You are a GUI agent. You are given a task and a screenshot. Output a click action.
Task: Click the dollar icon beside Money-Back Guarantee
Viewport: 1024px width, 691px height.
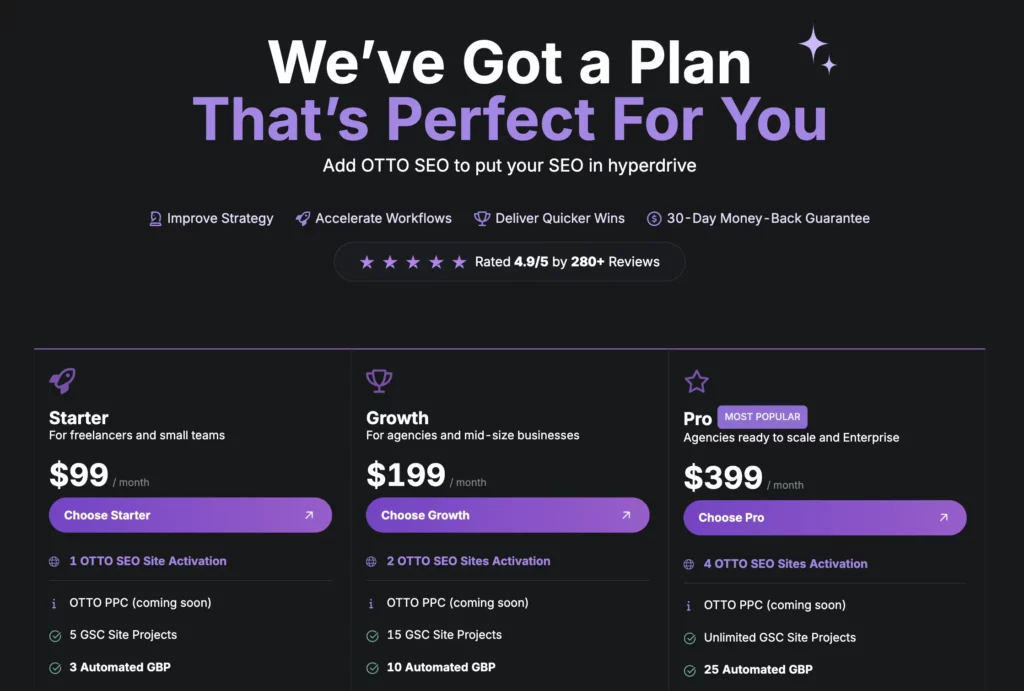point(655,218)
